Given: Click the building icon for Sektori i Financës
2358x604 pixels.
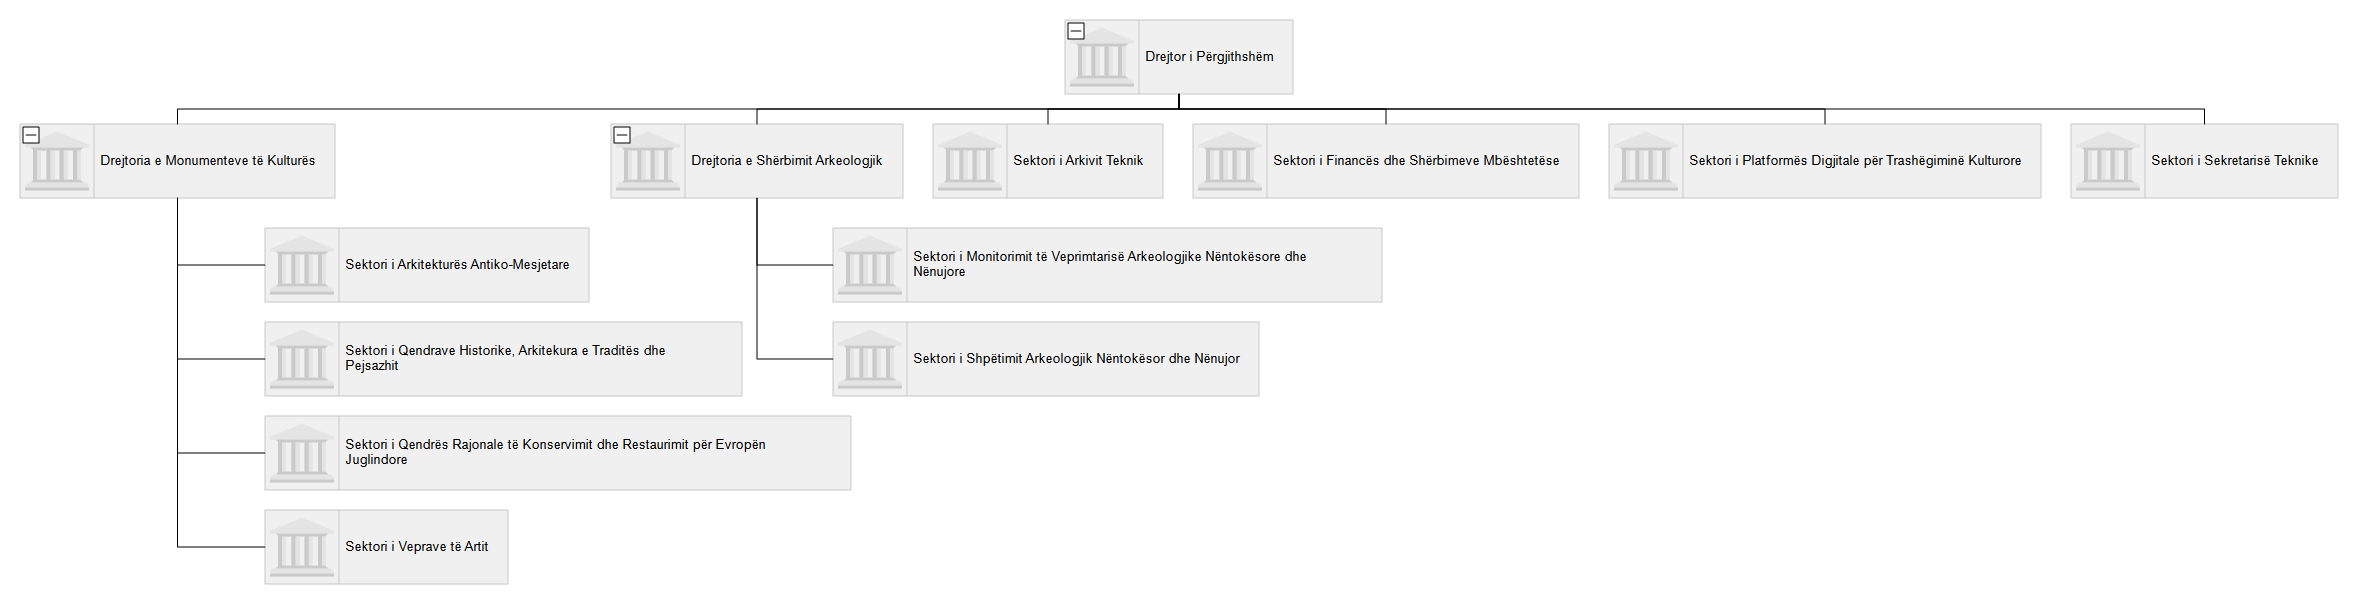Looking at the screenshot, I should tap(1229, 161).
